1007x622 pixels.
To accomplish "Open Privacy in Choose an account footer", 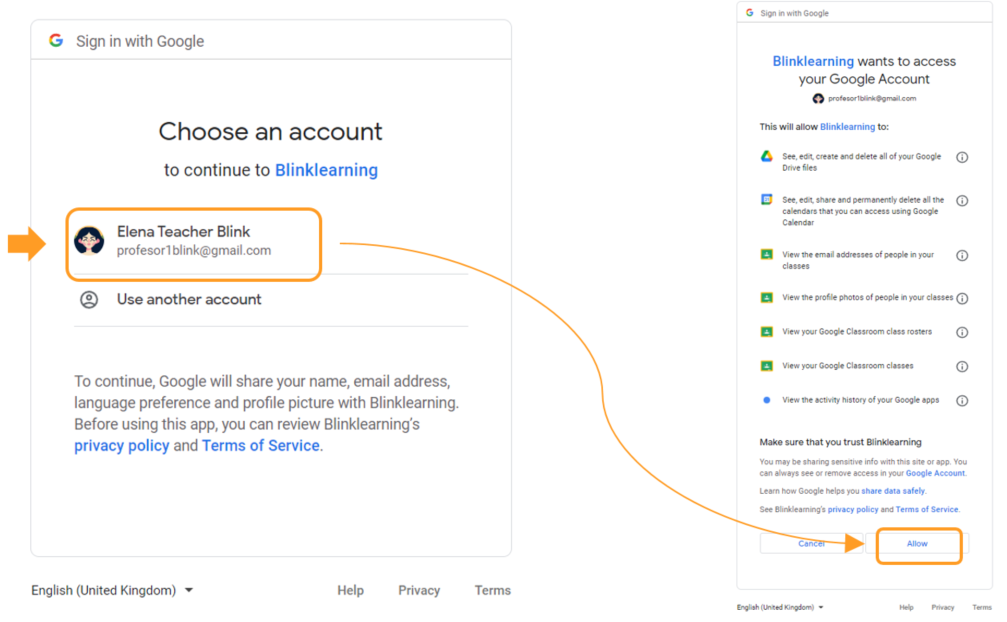I will pyautogui.click(x=419, y=591).
